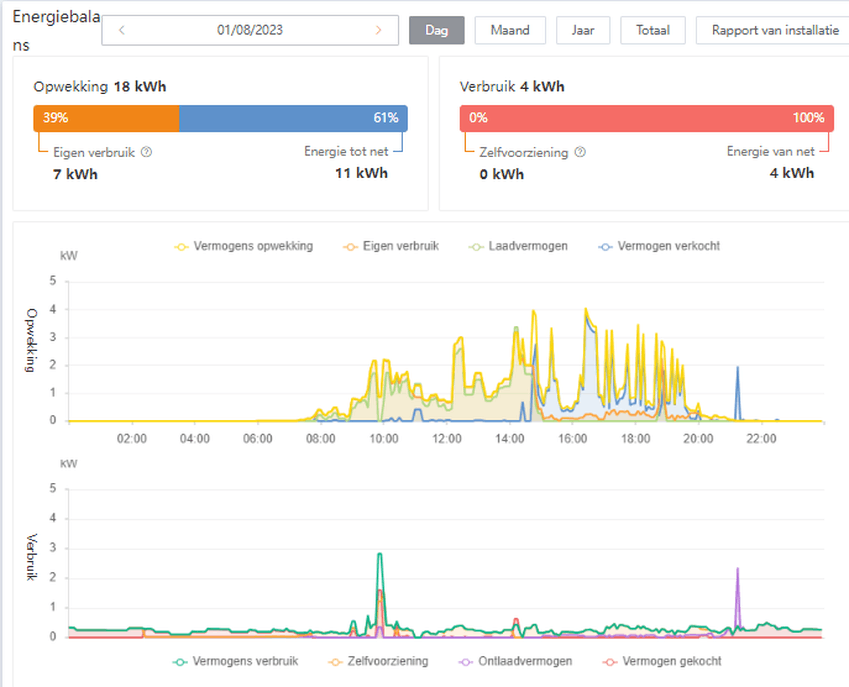The width and height of the screenshot is (849, 687).
Task: Toggle Ontlaadvermogen legend series
Action: (515, 662)
